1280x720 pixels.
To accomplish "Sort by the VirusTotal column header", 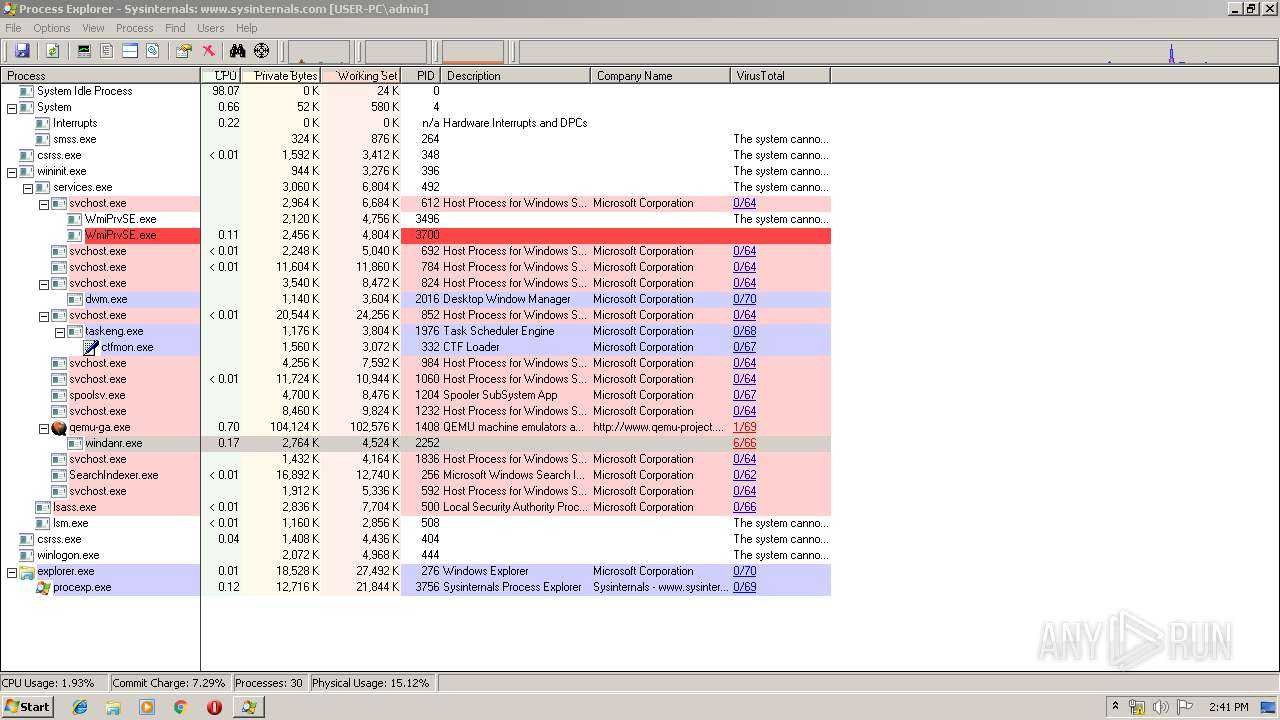I will [781, 76].
